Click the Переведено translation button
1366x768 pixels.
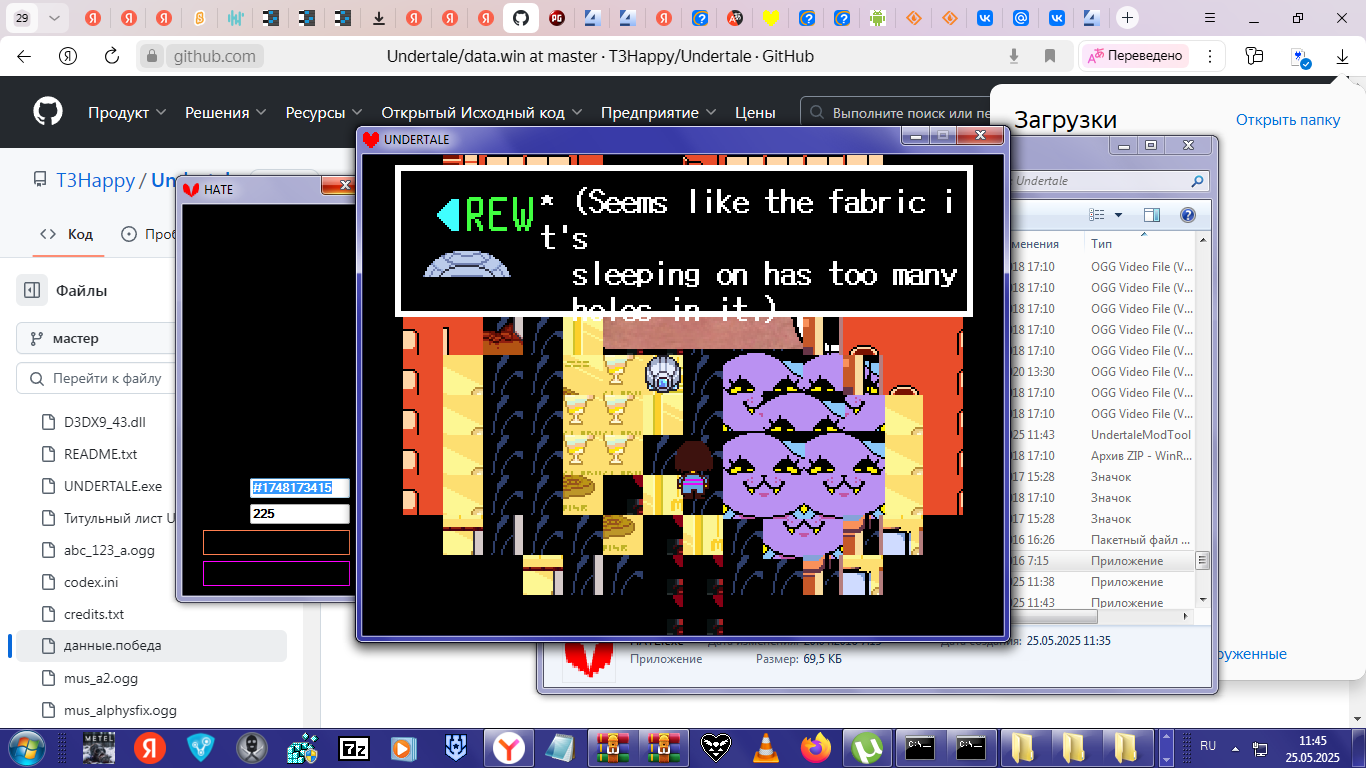tap(1136, 56)
